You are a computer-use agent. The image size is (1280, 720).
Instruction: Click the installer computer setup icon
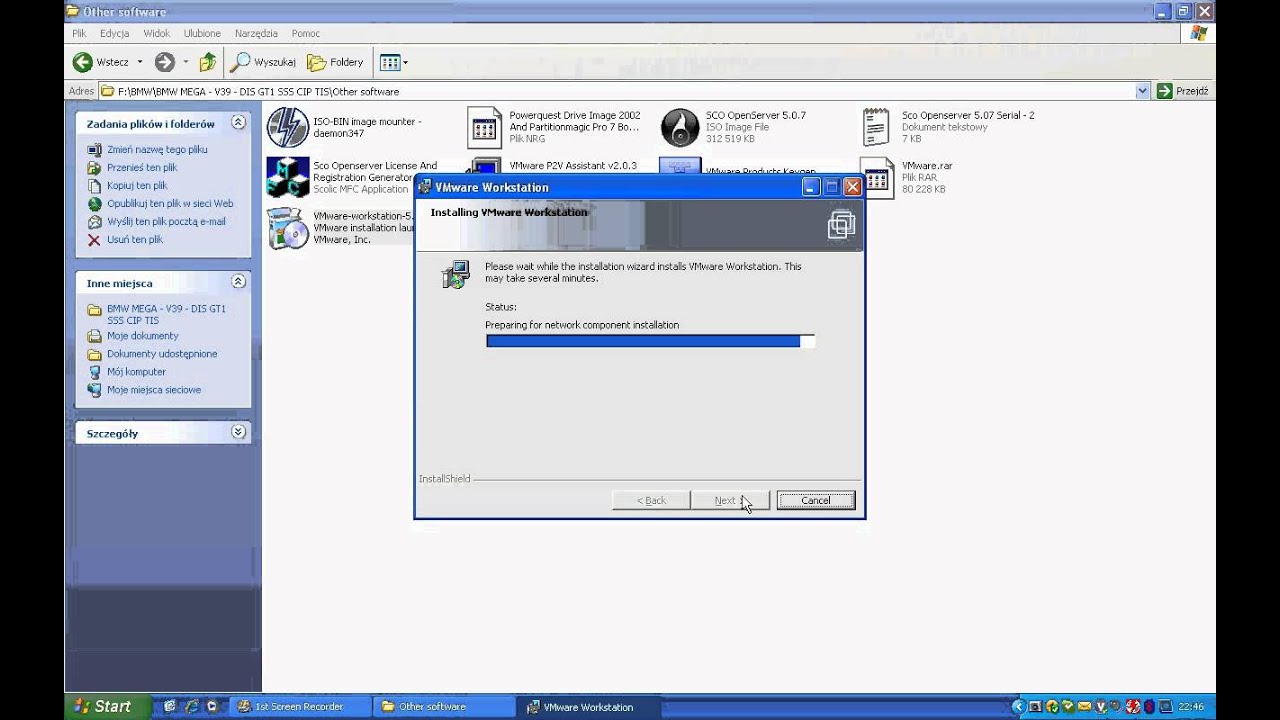pyautogui.click(x=456, y=274)
